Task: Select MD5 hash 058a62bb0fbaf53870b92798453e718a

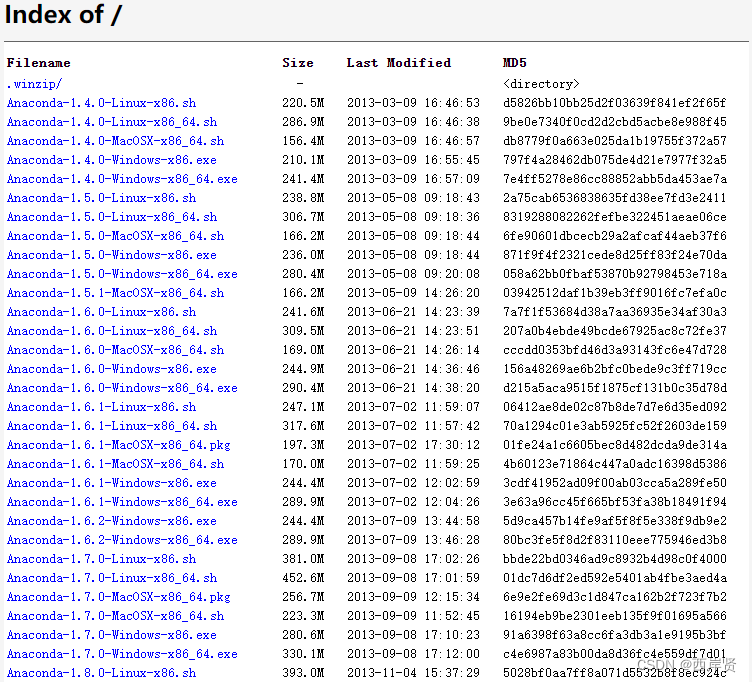Action: pyautogui.click(x=615, y=274)
